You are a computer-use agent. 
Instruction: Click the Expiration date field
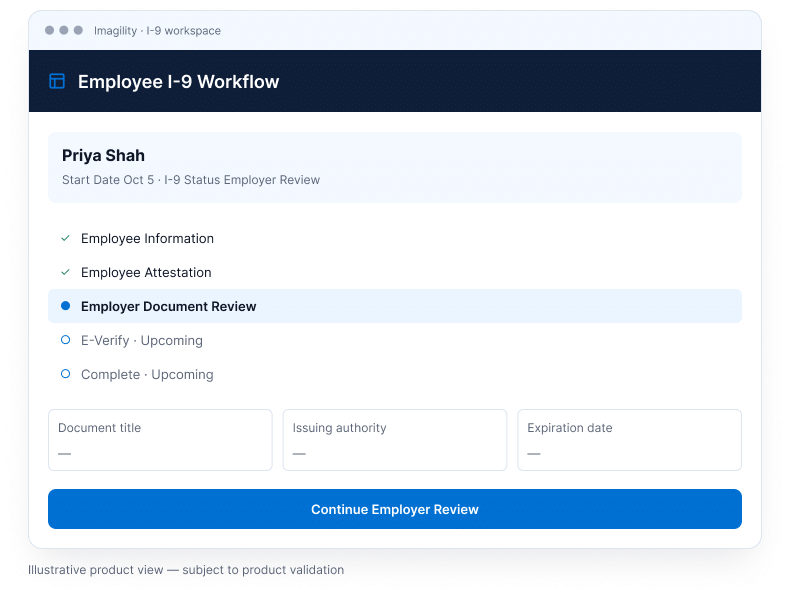pyautogui.click(x=629, y=440)
